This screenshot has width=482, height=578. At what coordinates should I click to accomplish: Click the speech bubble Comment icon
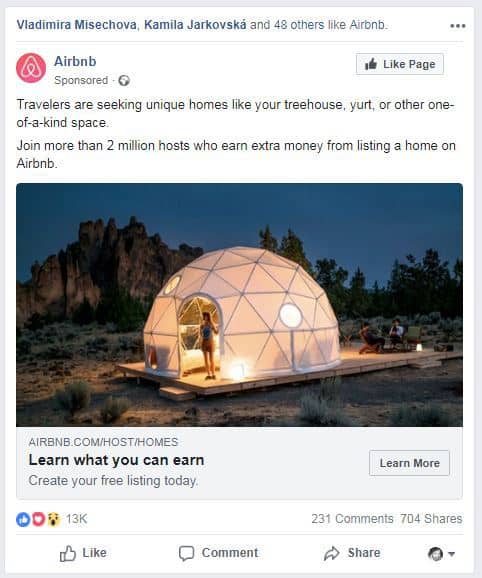coord(186,553)
